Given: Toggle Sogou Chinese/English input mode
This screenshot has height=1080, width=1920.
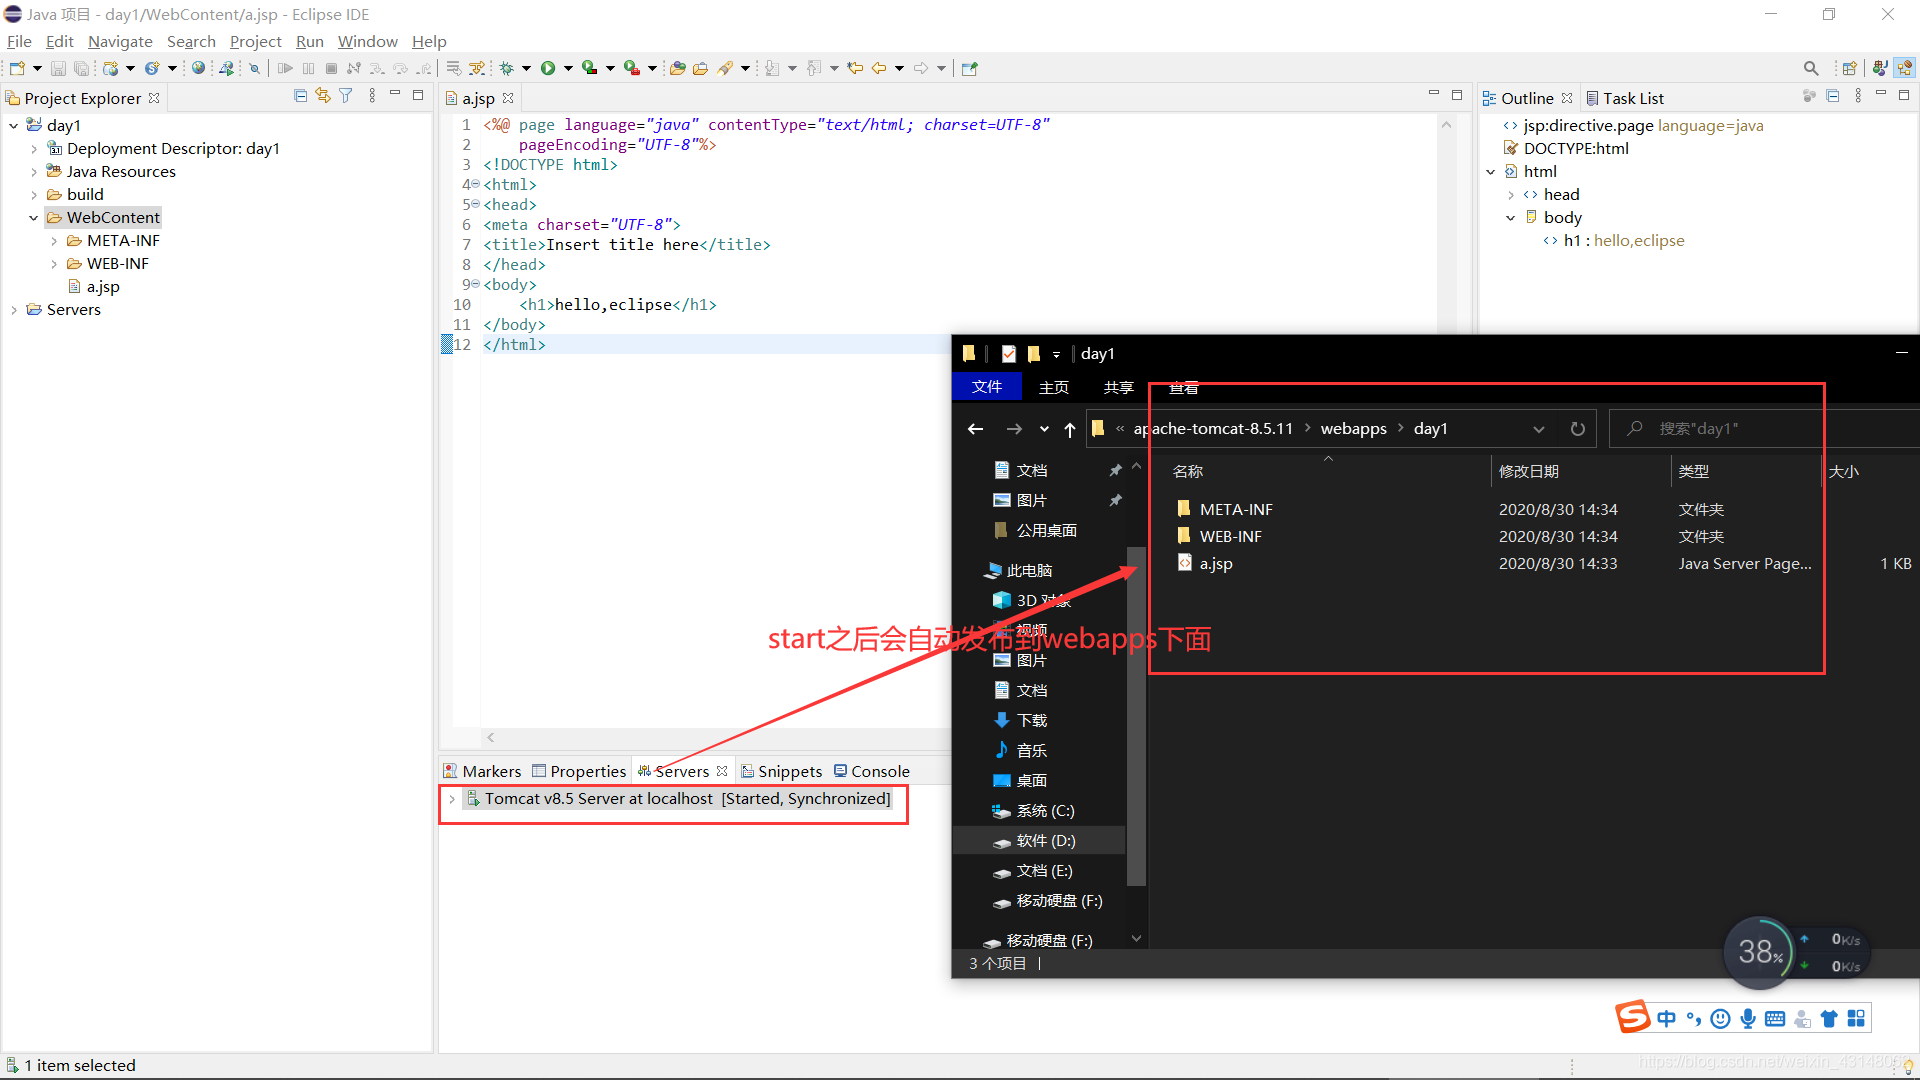Looking at the screenshot, I should click(x=1666, y=1018).
